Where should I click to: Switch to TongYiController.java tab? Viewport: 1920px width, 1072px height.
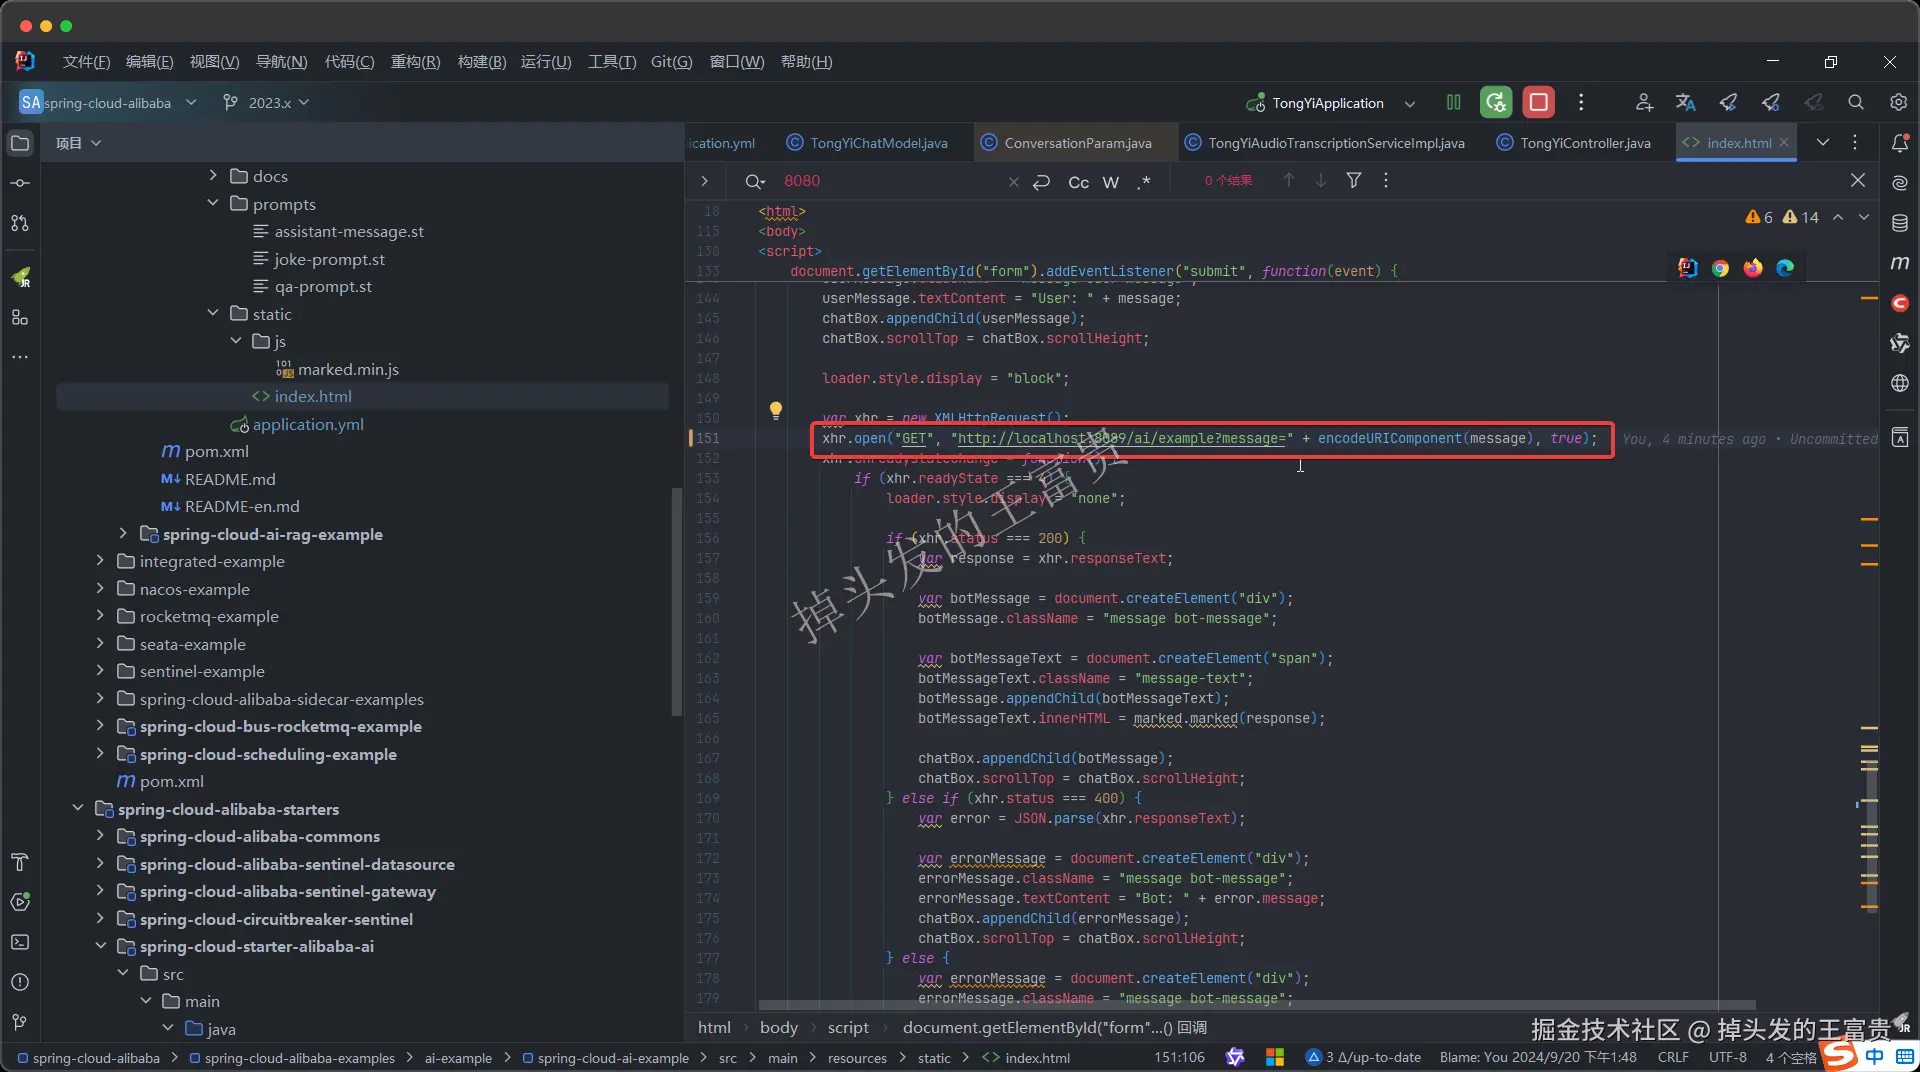[x=1573, y=143]
